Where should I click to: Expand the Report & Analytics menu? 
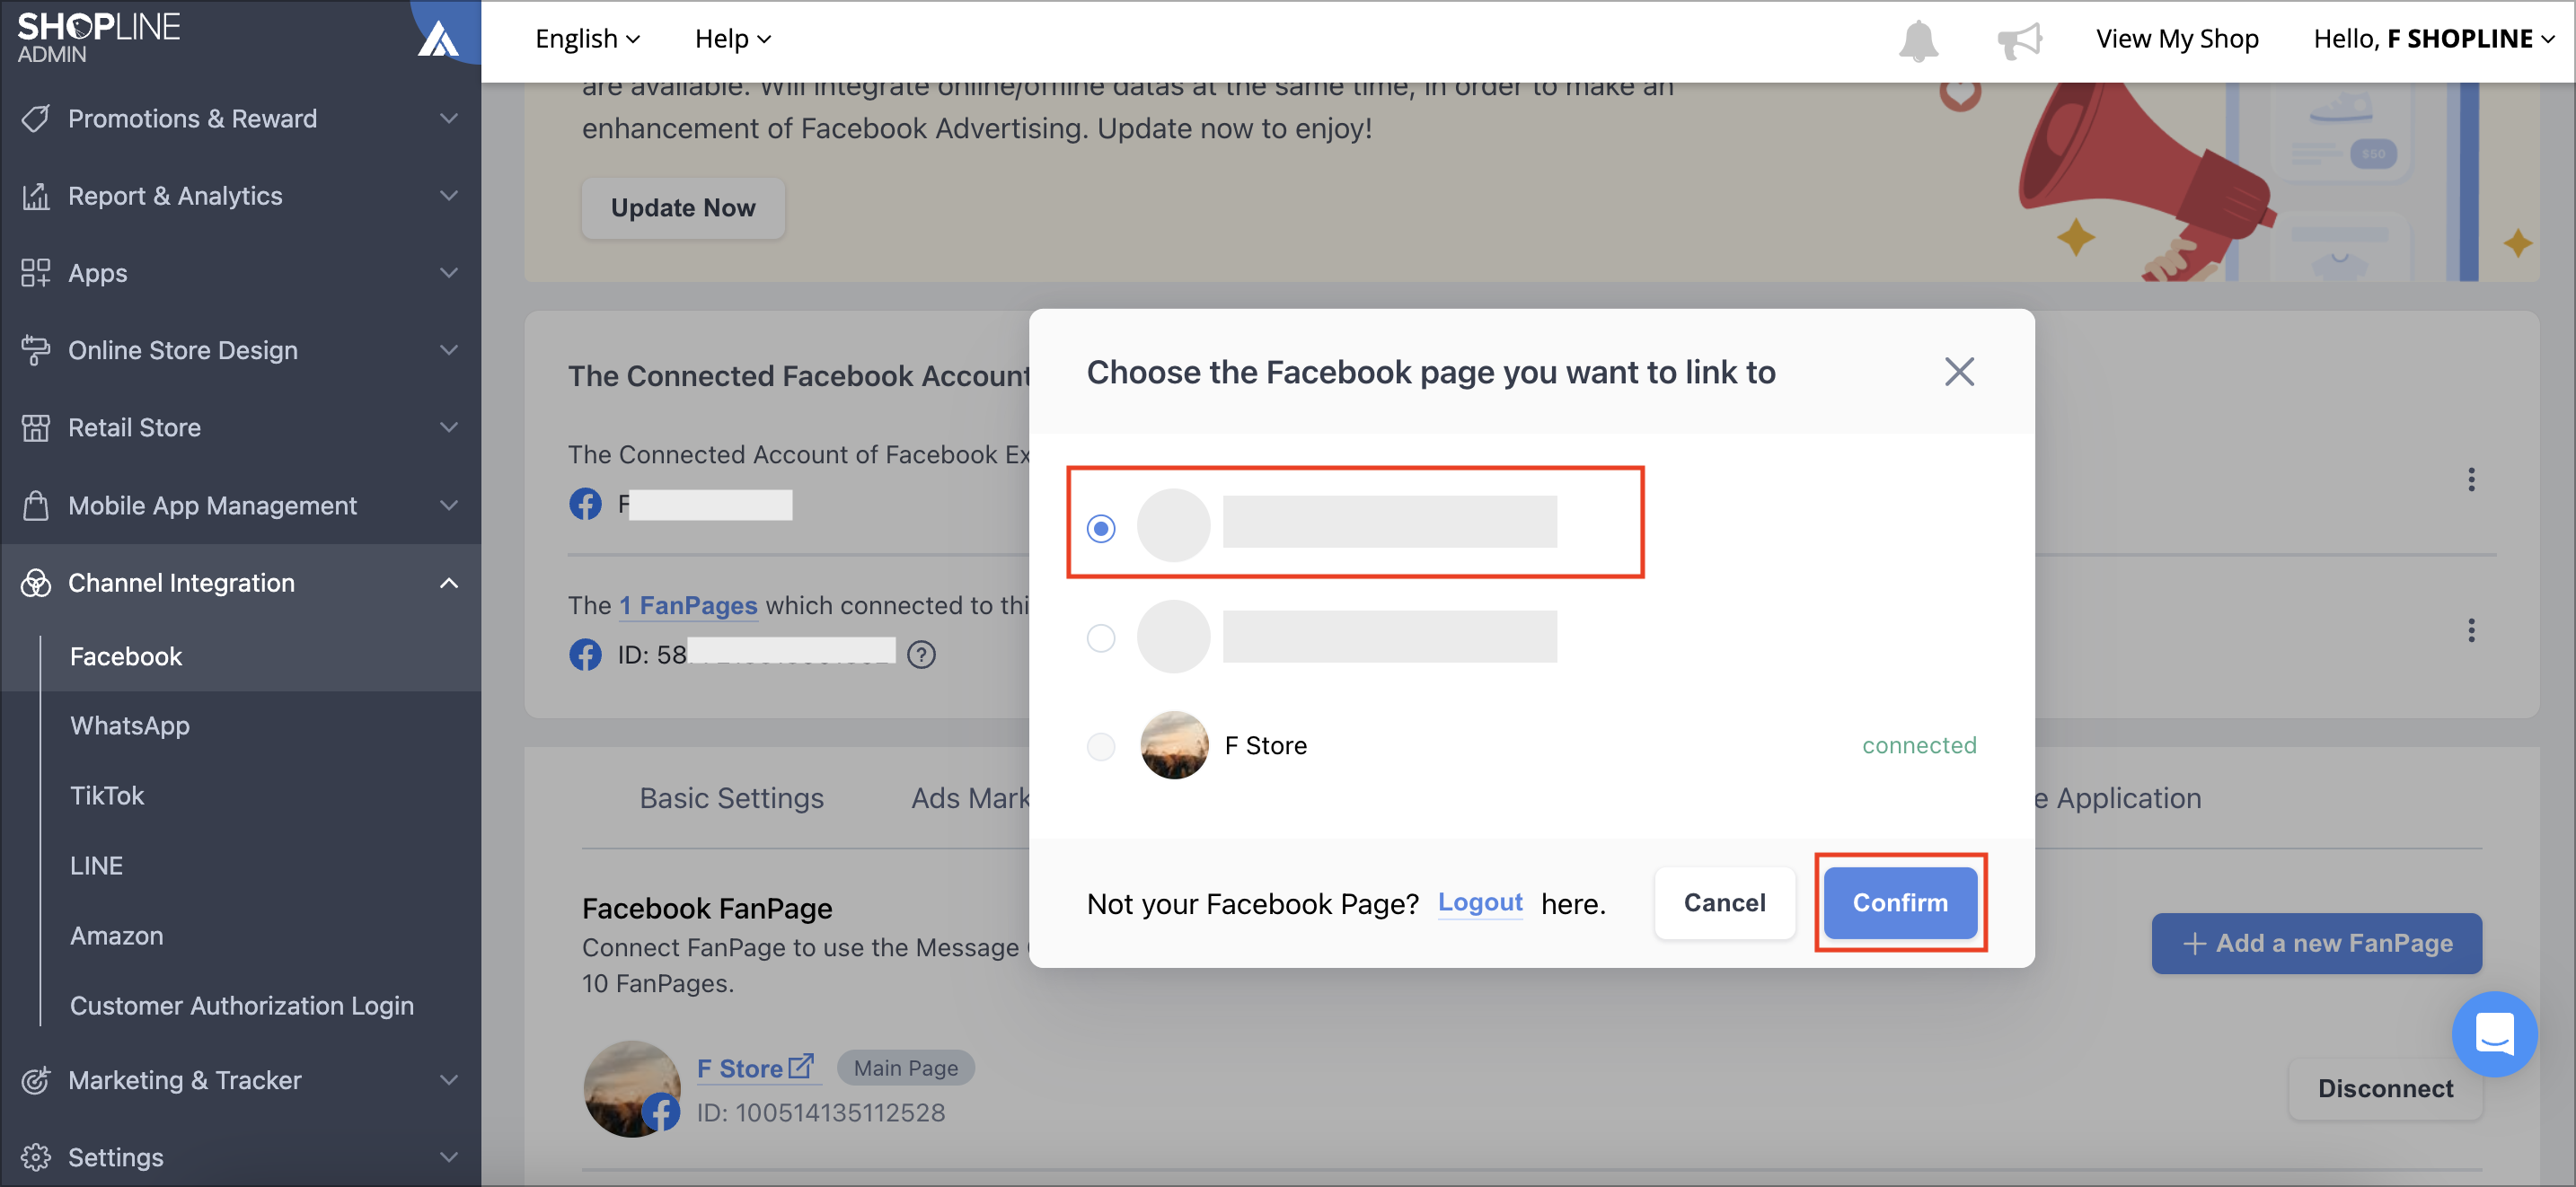tap(449, 195)
